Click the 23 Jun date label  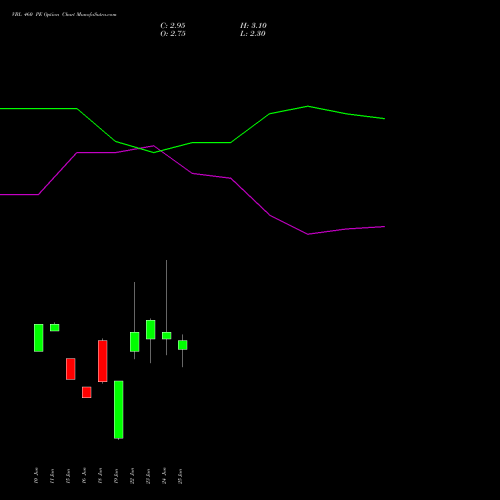pos(148,476)
